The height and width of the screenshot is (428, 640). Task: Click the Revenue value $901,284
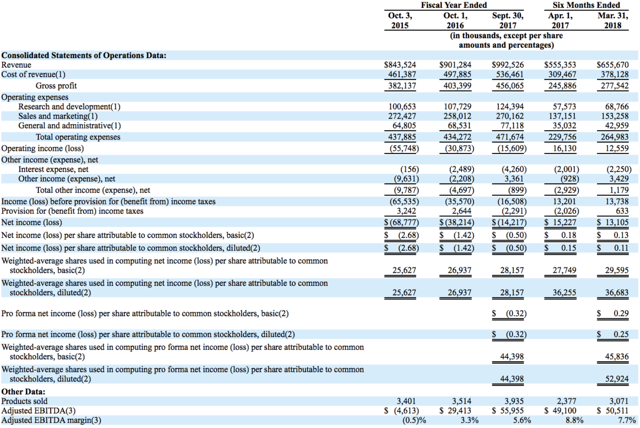click(455, 65)
